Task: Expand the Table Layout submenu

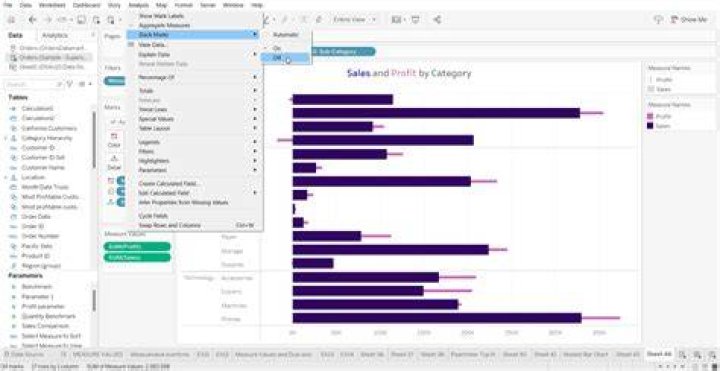Action: pyautogui.click(x=194, y=128)
